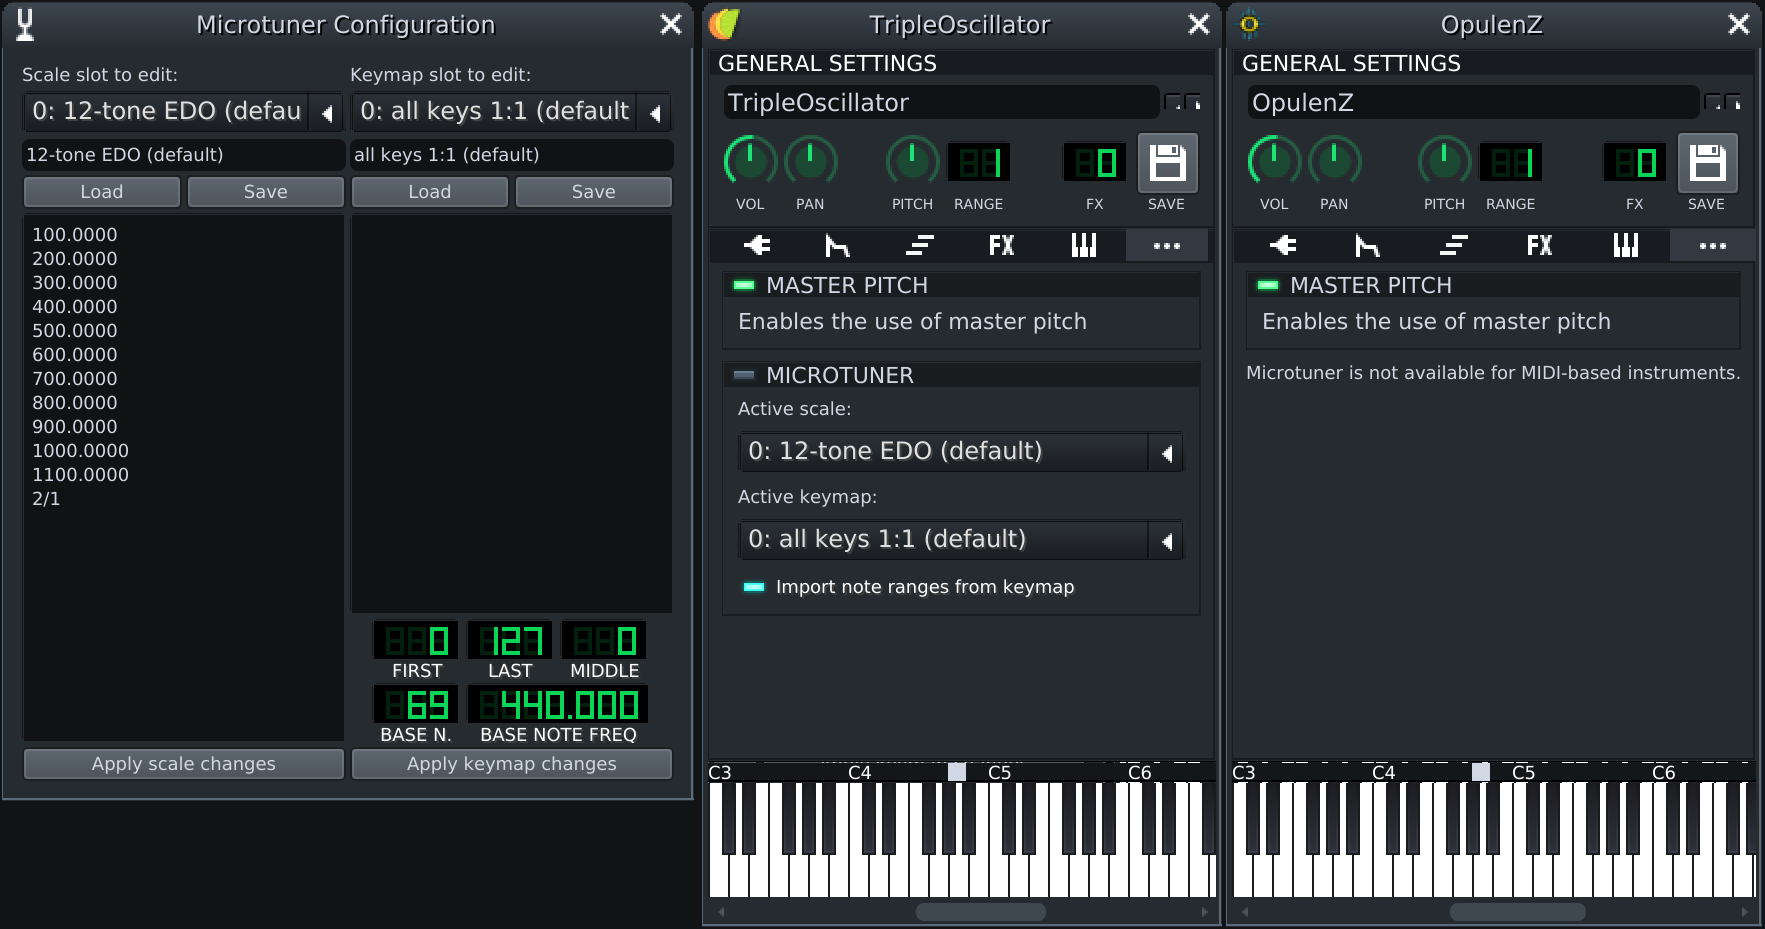
Task: Click the LAST key 127 display
Action: (510, 641)
